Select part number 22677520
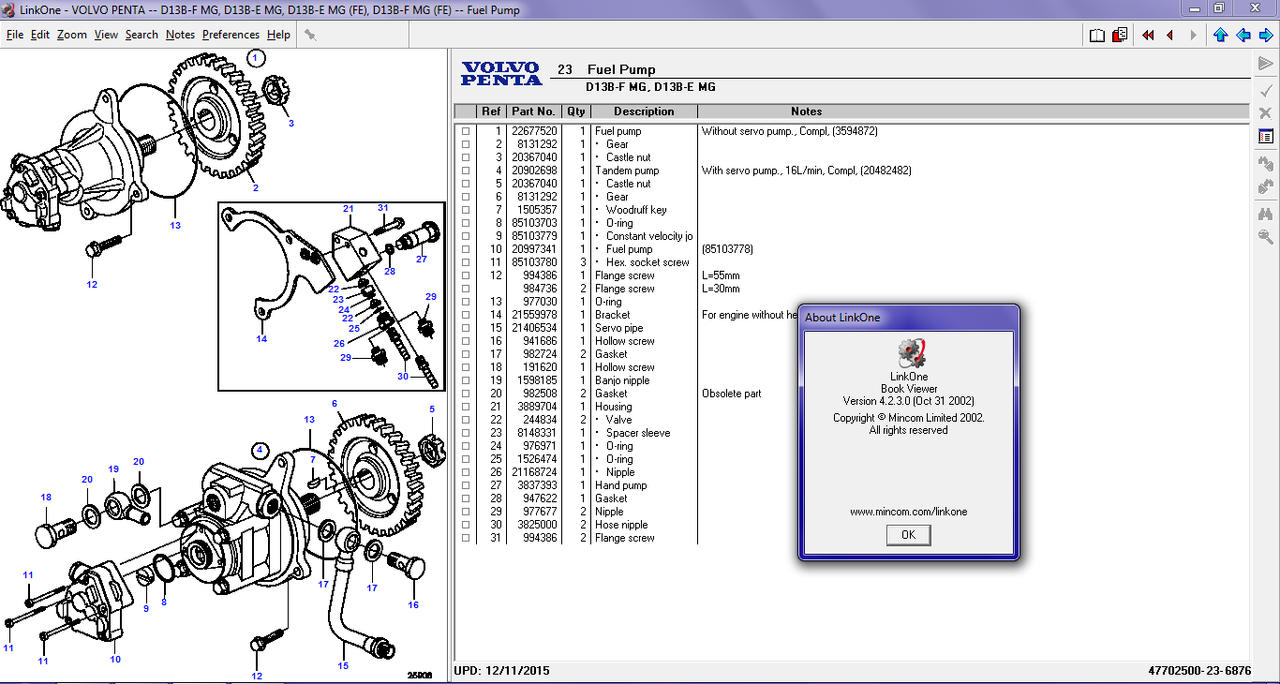Image resolution: width=1280 pixels, height=684 pixels. tap(534, 131)
